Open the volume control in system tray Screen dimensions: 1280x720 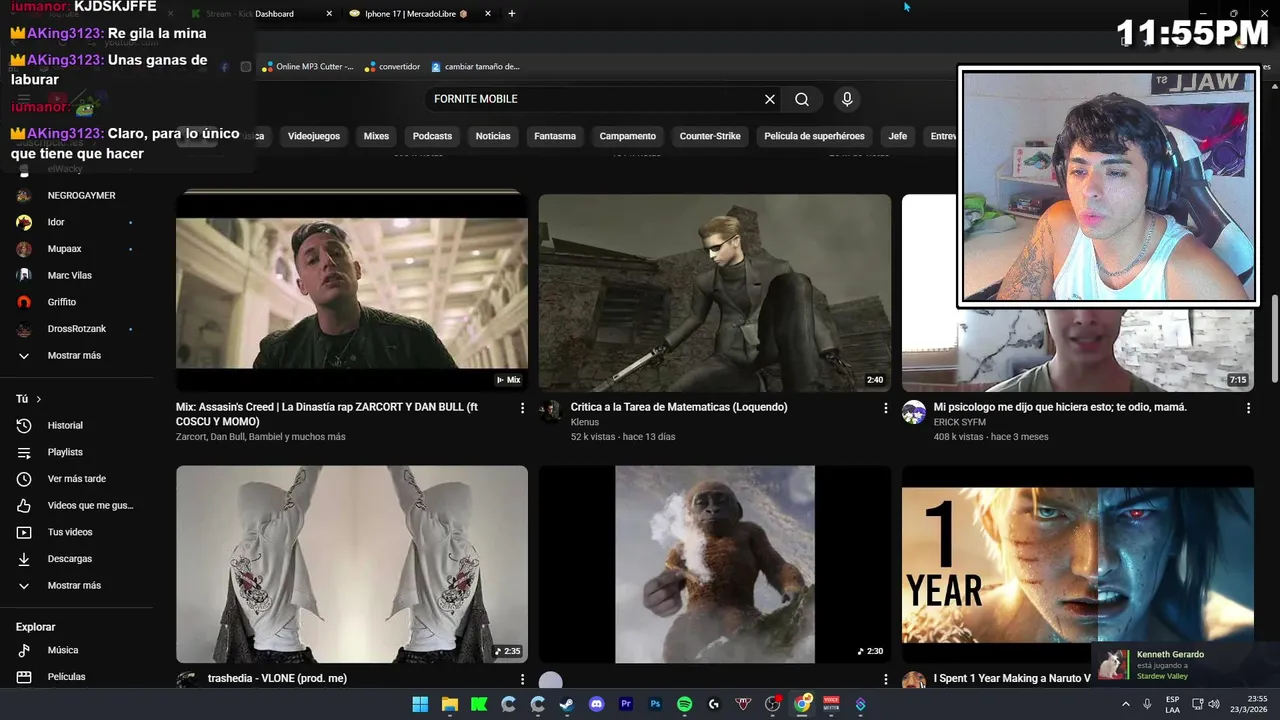click(x=1214, y=704)
